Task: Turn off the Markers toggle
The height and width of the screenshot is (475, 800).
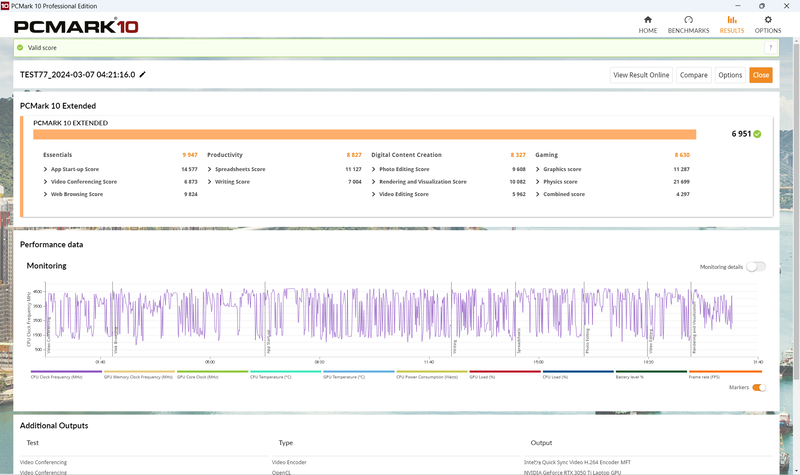Action: (x=759, y=388)
